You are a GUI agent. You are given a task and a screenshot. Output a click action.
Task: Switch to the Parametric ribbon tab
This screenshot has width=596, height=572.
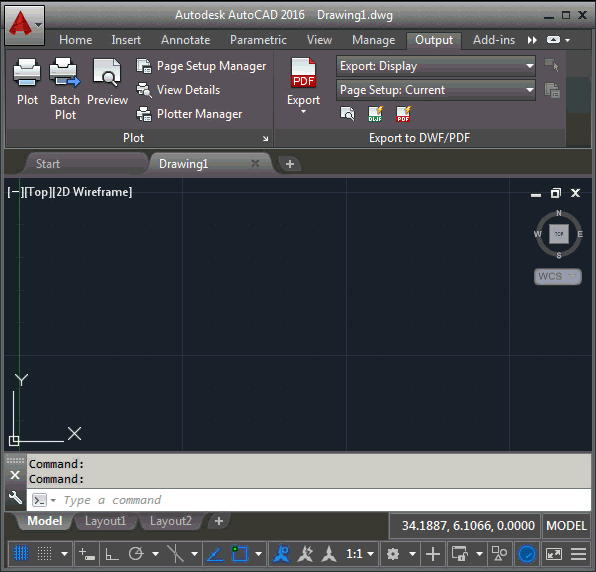pyautogui.click(x=258, y=40)
